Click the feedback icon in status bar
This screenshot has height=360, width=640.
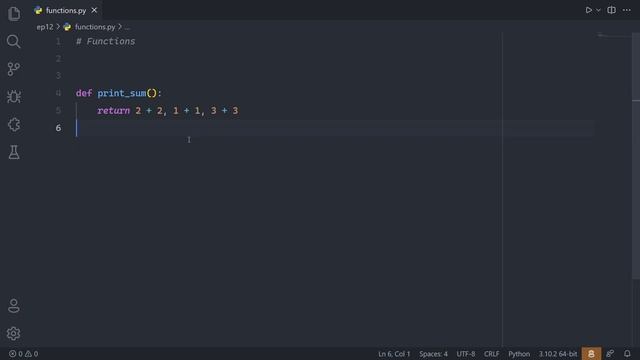610,354
